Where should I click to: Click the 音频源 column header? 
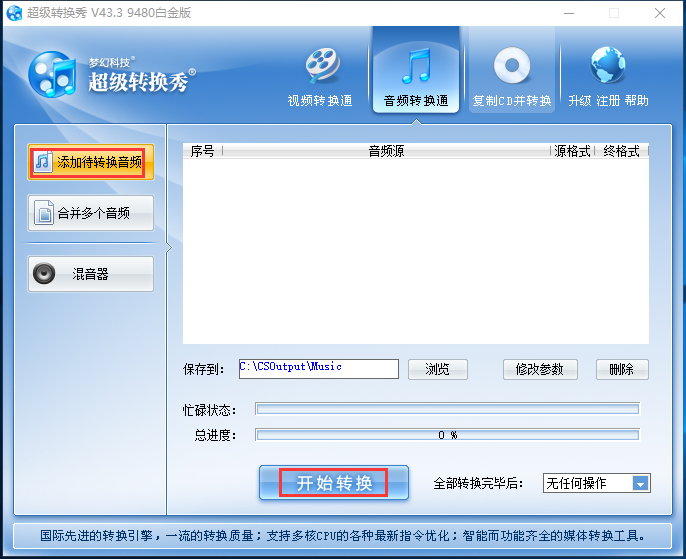pyautogui.click(x=386, y=151)
